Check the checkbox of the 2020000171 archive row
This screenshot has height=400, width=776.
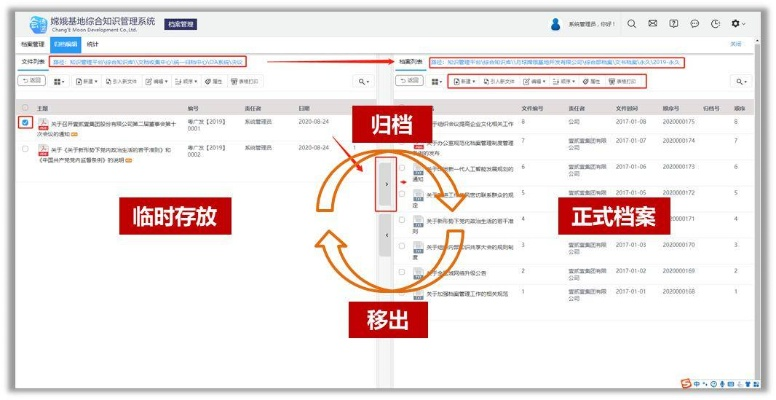tap(402, 220)
